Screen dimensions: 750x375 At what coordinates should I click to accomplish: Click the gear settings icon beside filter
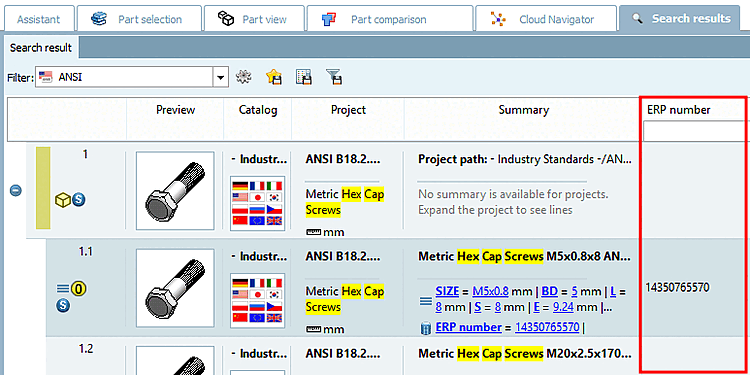coord(244,77)
